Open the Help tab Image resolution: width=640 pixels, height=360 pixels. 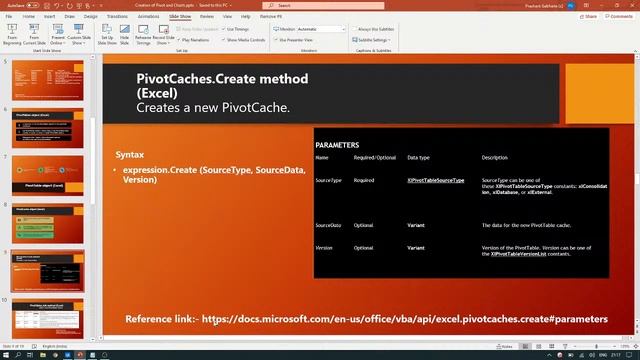245,17
